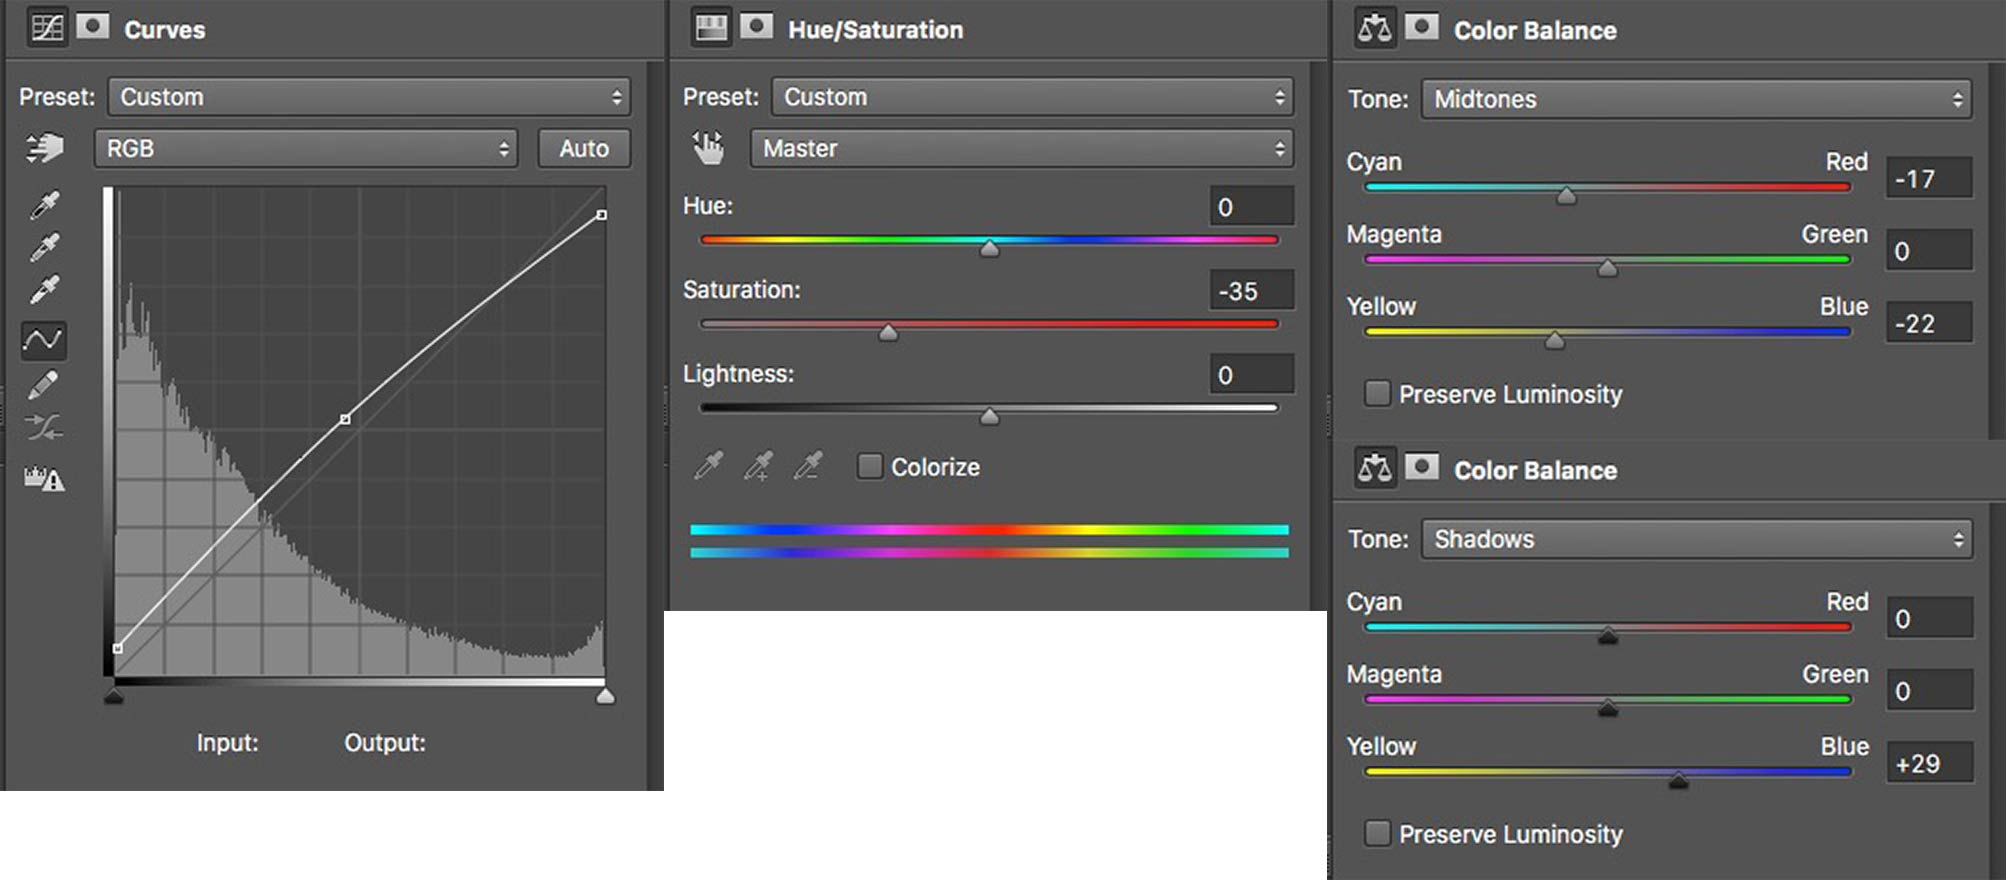Open the RGB channel dropdown

tap(306, 148)
